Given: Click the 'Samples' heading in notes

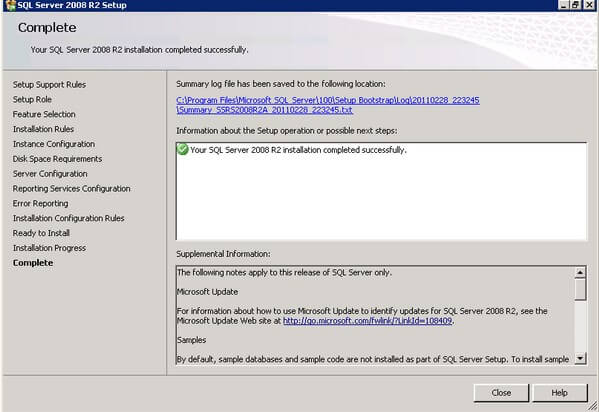Looking at the screenshot, I should point(191,340).
